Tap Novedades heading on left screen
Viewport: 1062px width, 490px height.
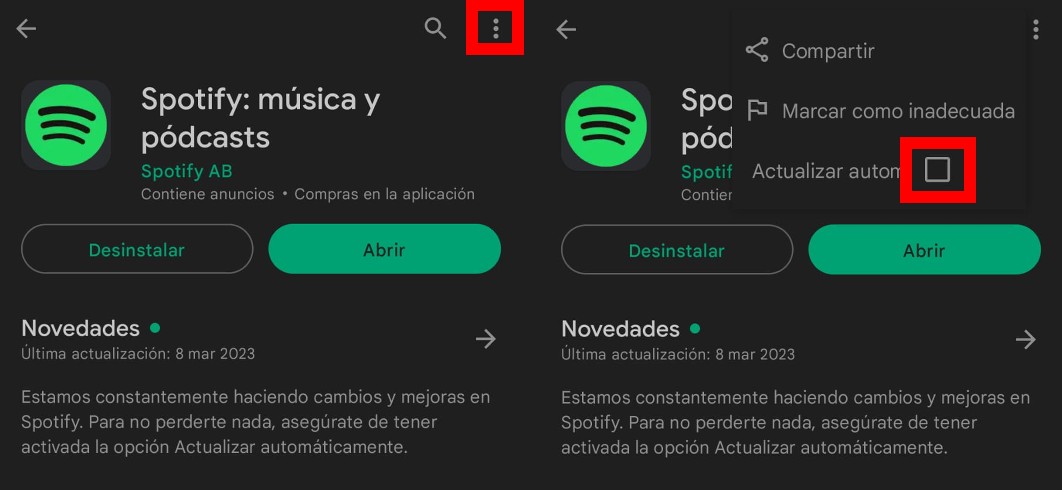tap(81, 328)
